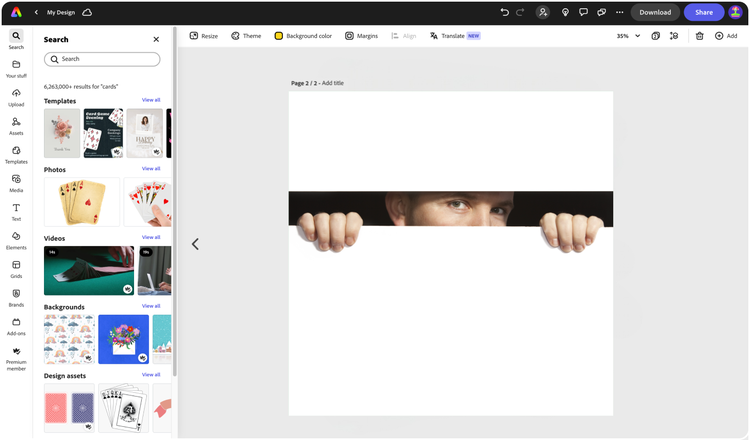Click the search panel vertical scrollbar
Viewport: 750px width, 440px height.
coord(175,201)
